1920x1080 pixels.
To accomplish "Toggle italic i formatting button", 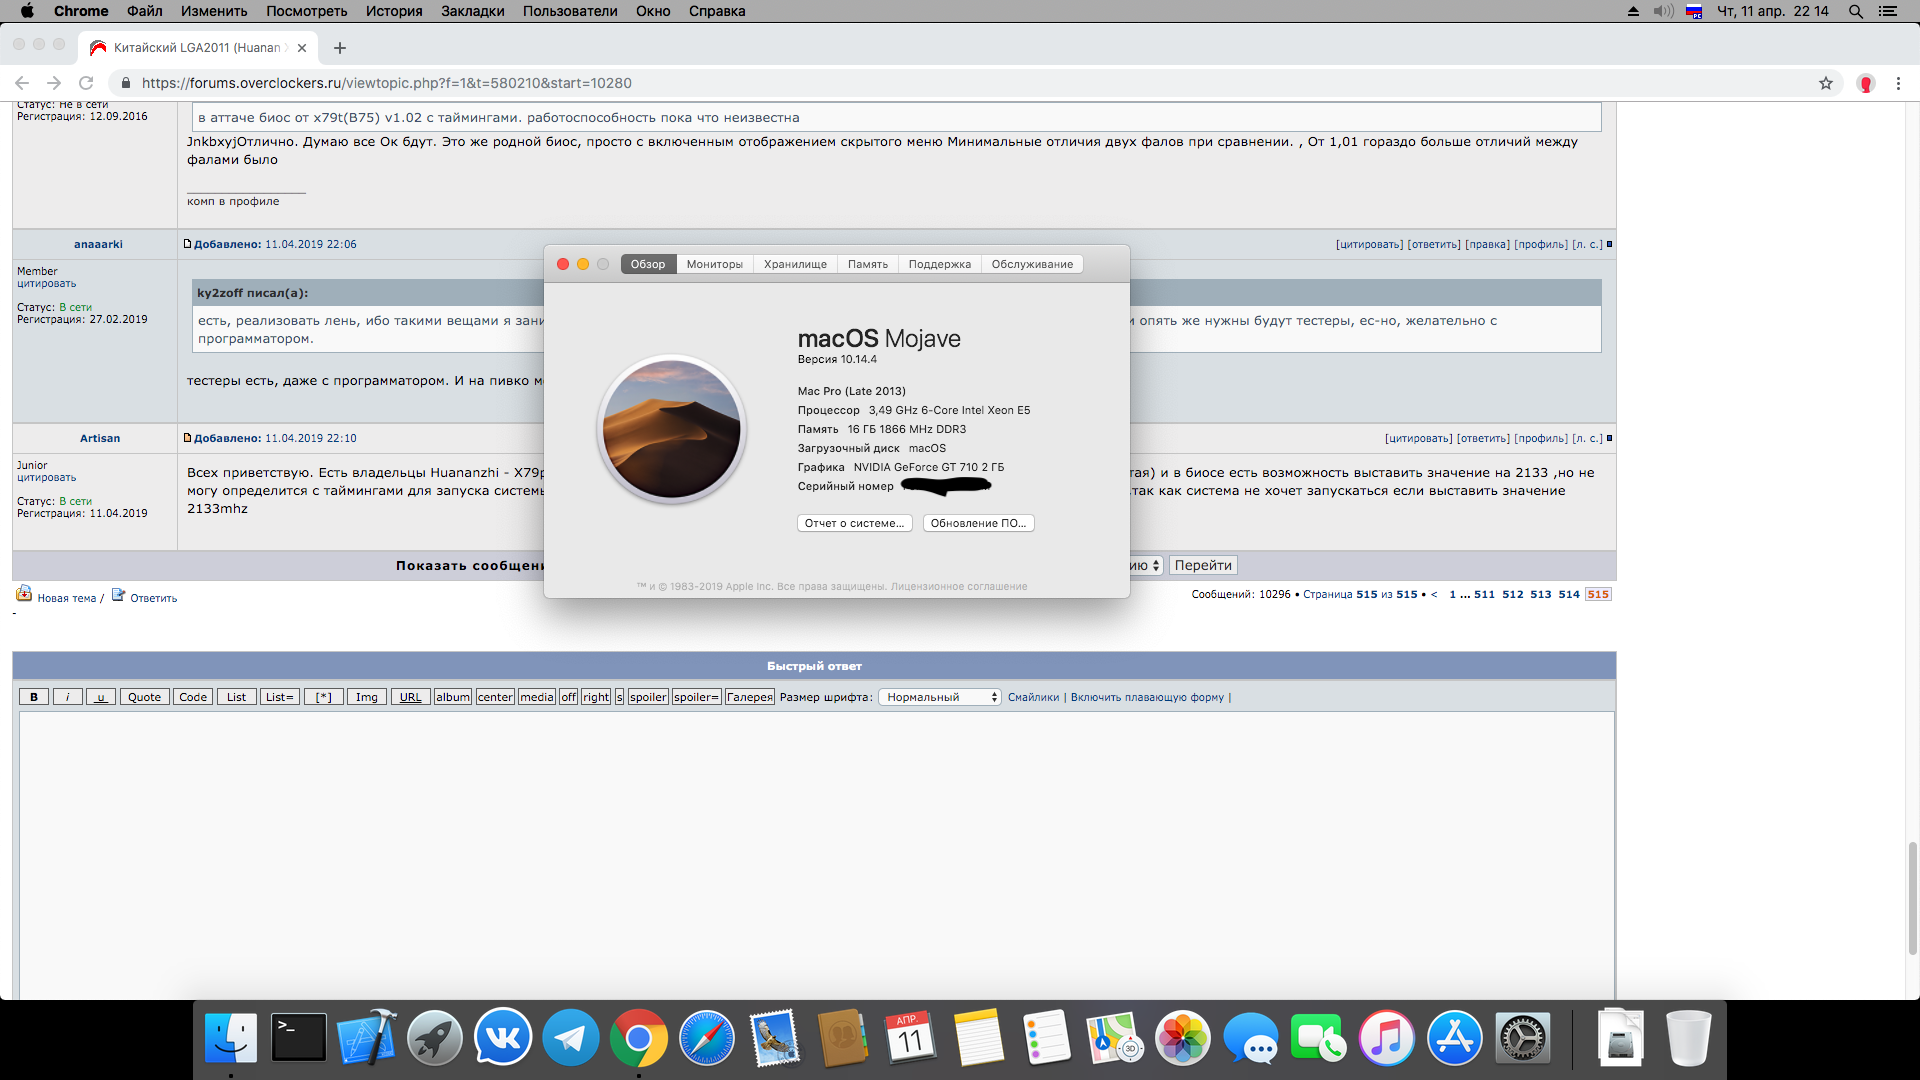I will pos(67,697).
